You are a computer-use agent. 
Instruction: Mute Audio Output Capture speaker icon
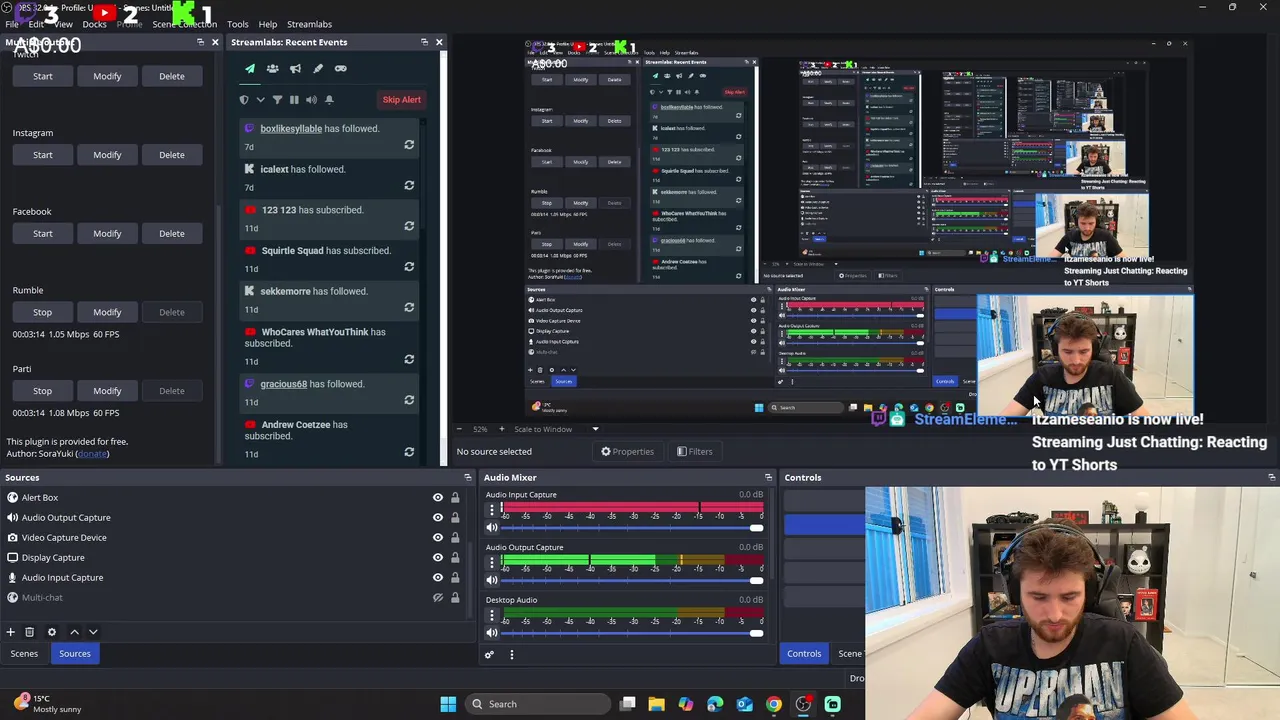point(491,580)
